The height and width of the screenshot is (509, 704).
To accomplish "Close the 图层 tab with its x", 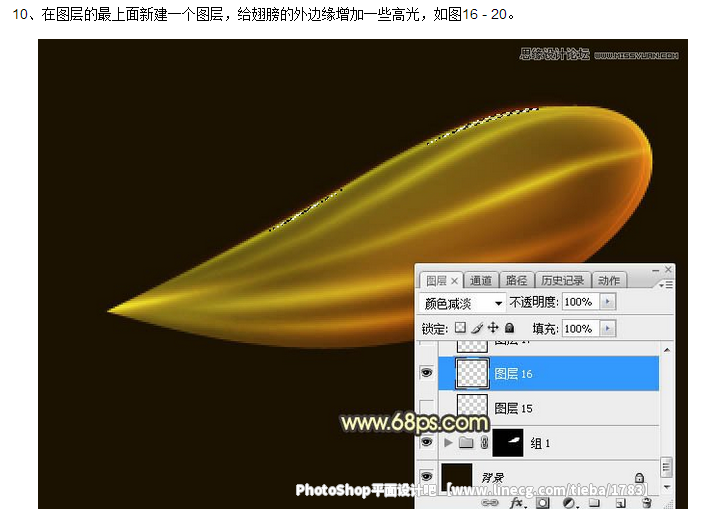I will [454, 281].
